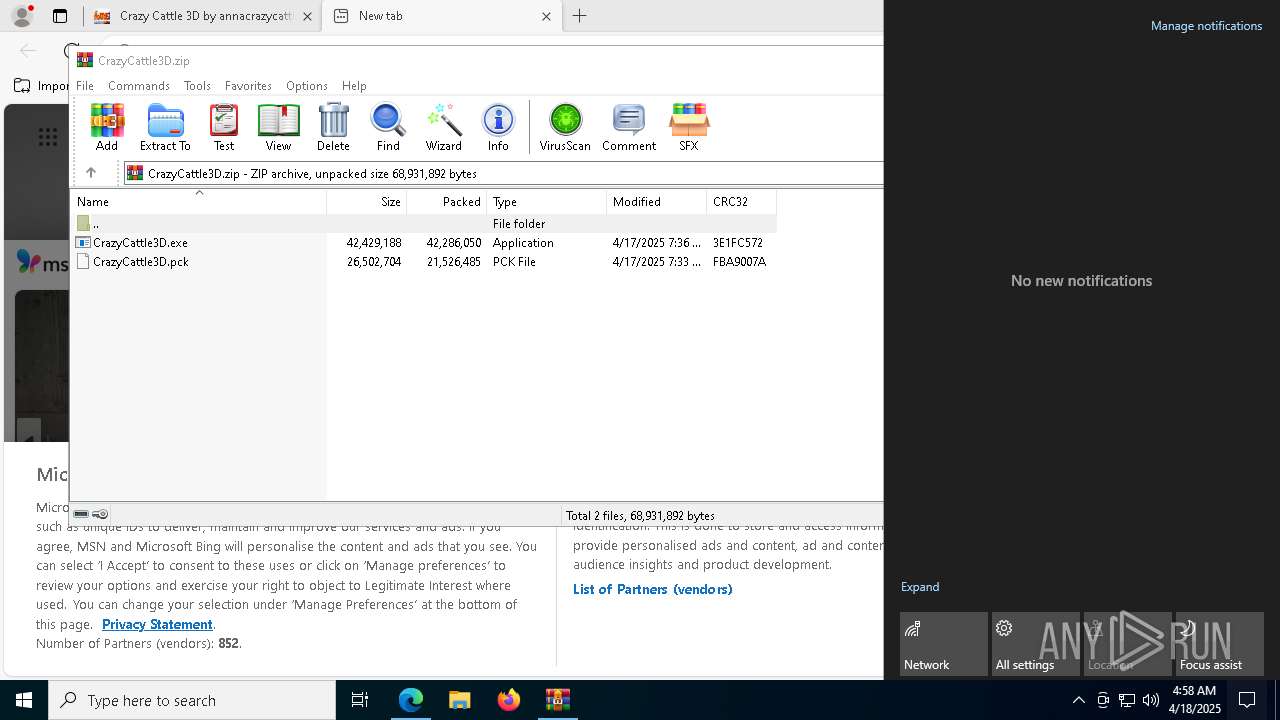The width and height of the screenshot is (1280, 720).
Task: Click the notification center icon
Action: (x=1247, y=700)
